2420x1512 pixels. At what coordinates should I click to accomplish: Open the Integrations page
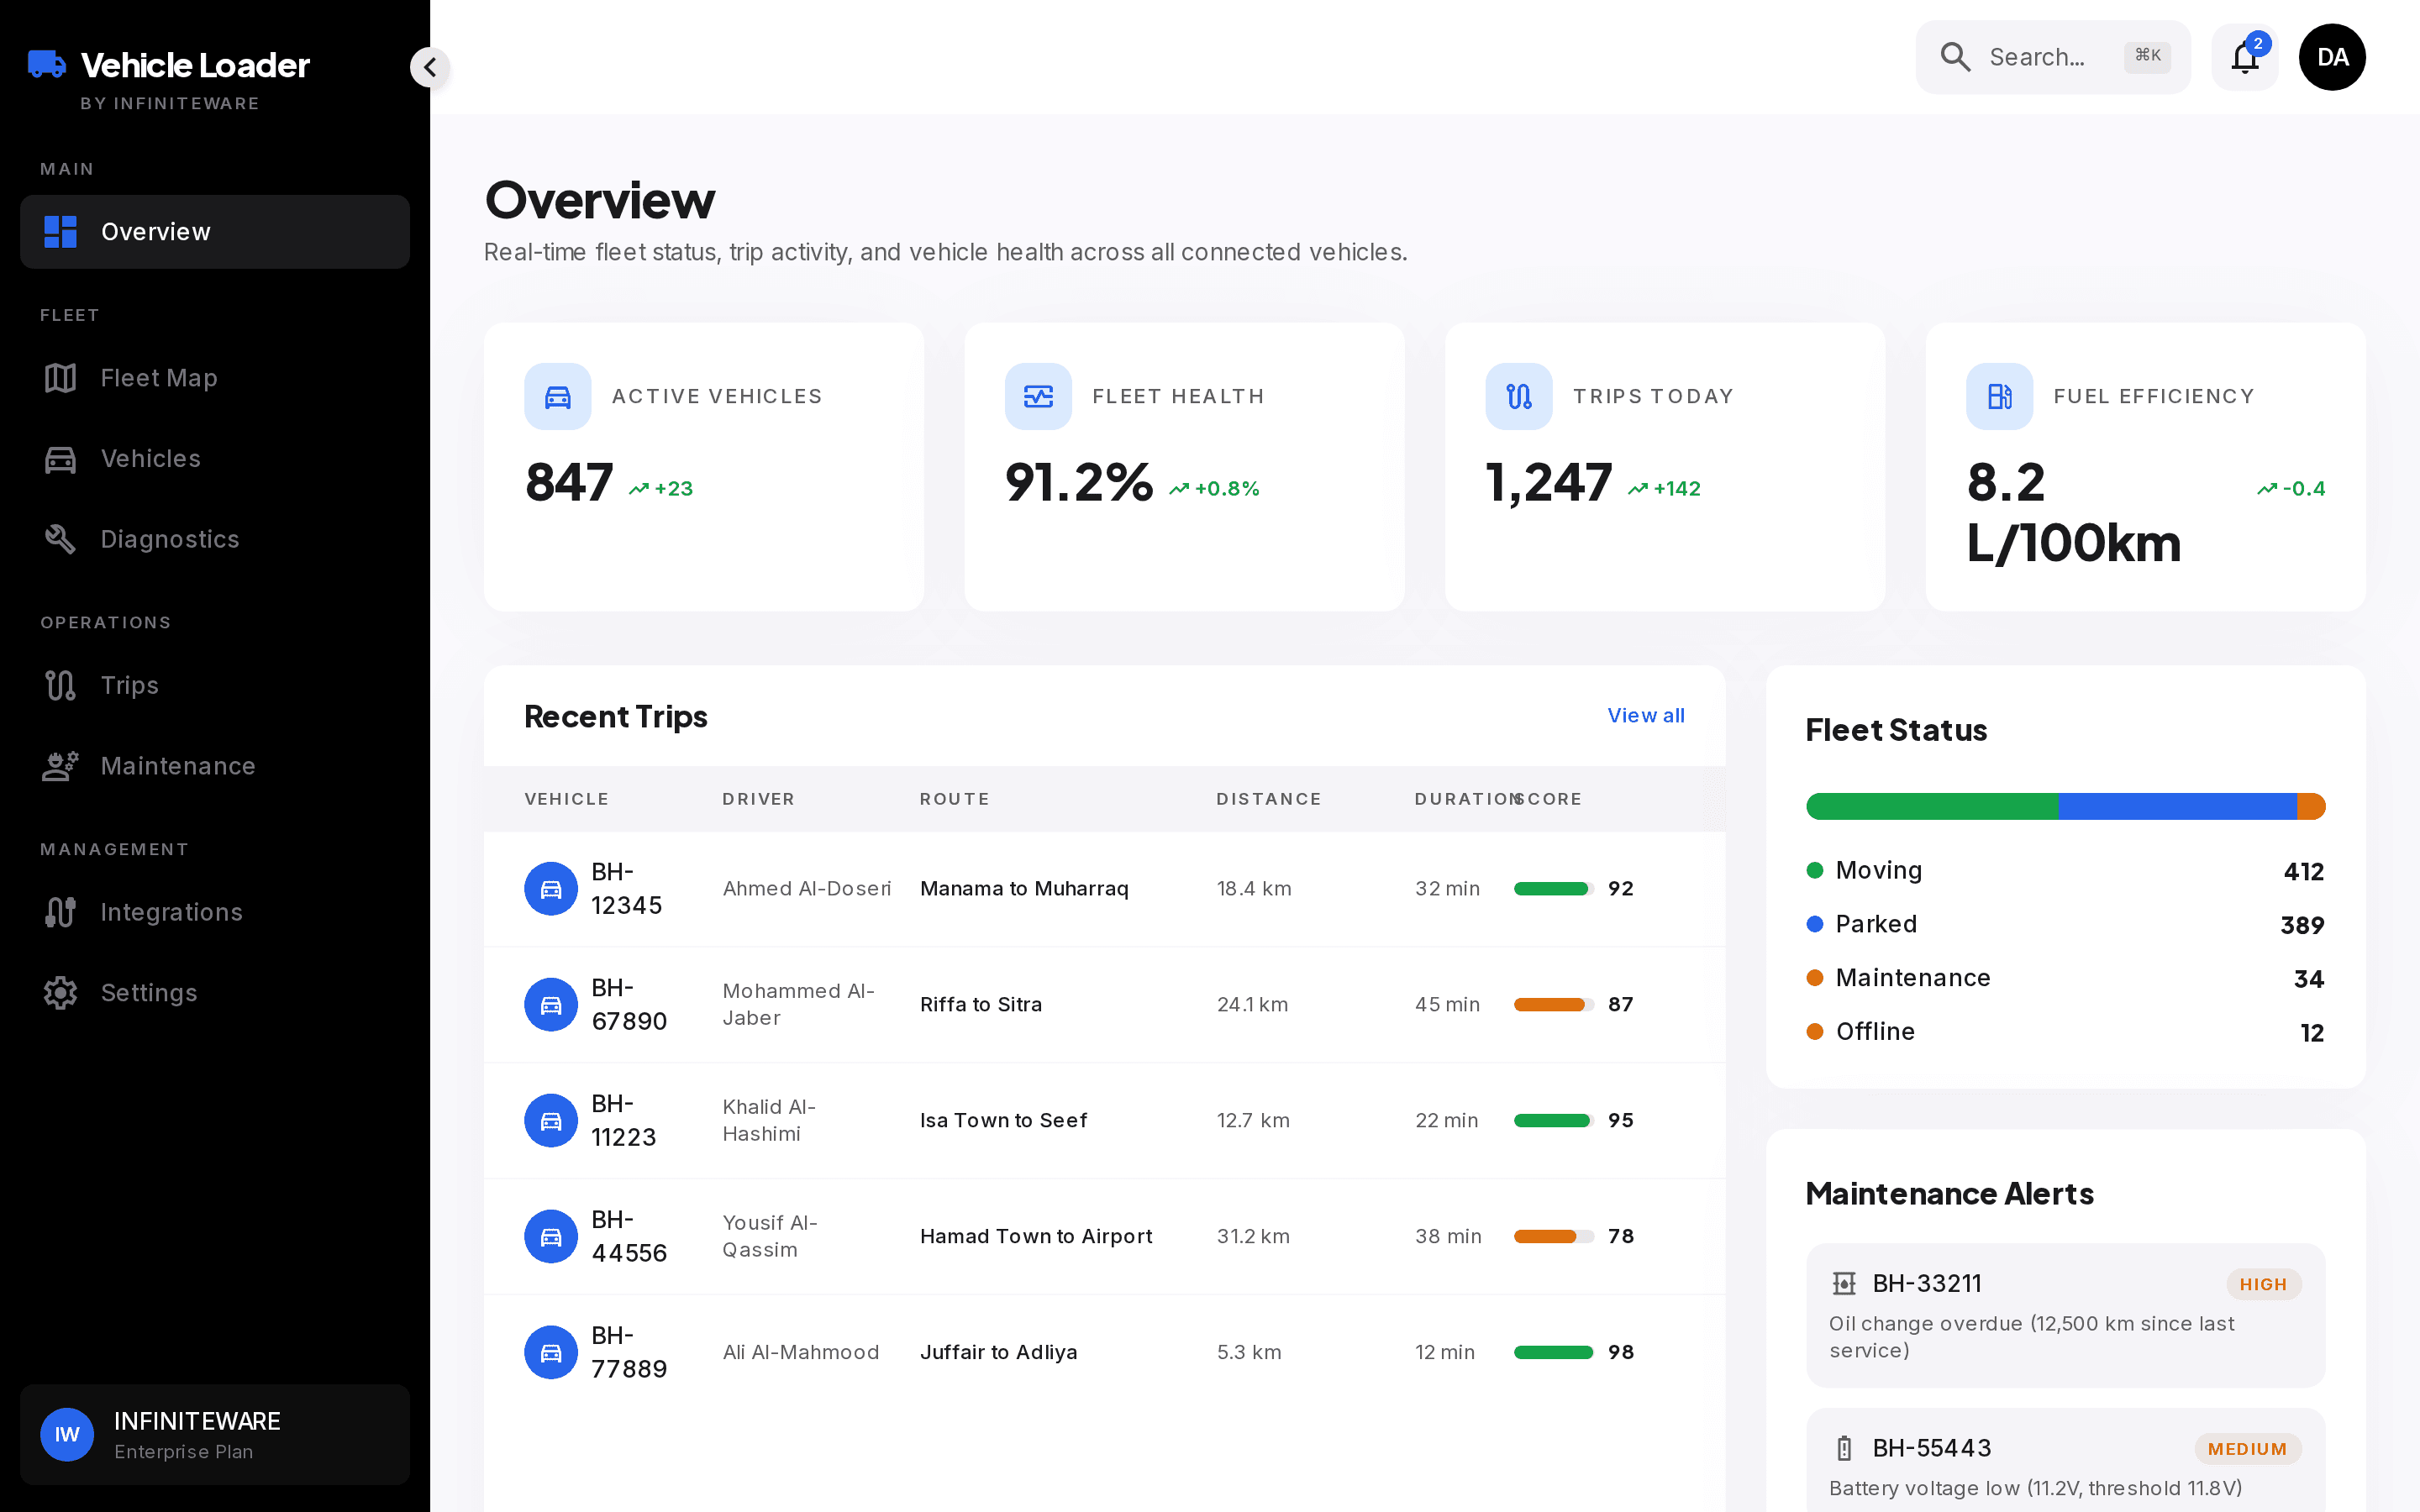tap(215, 912)
